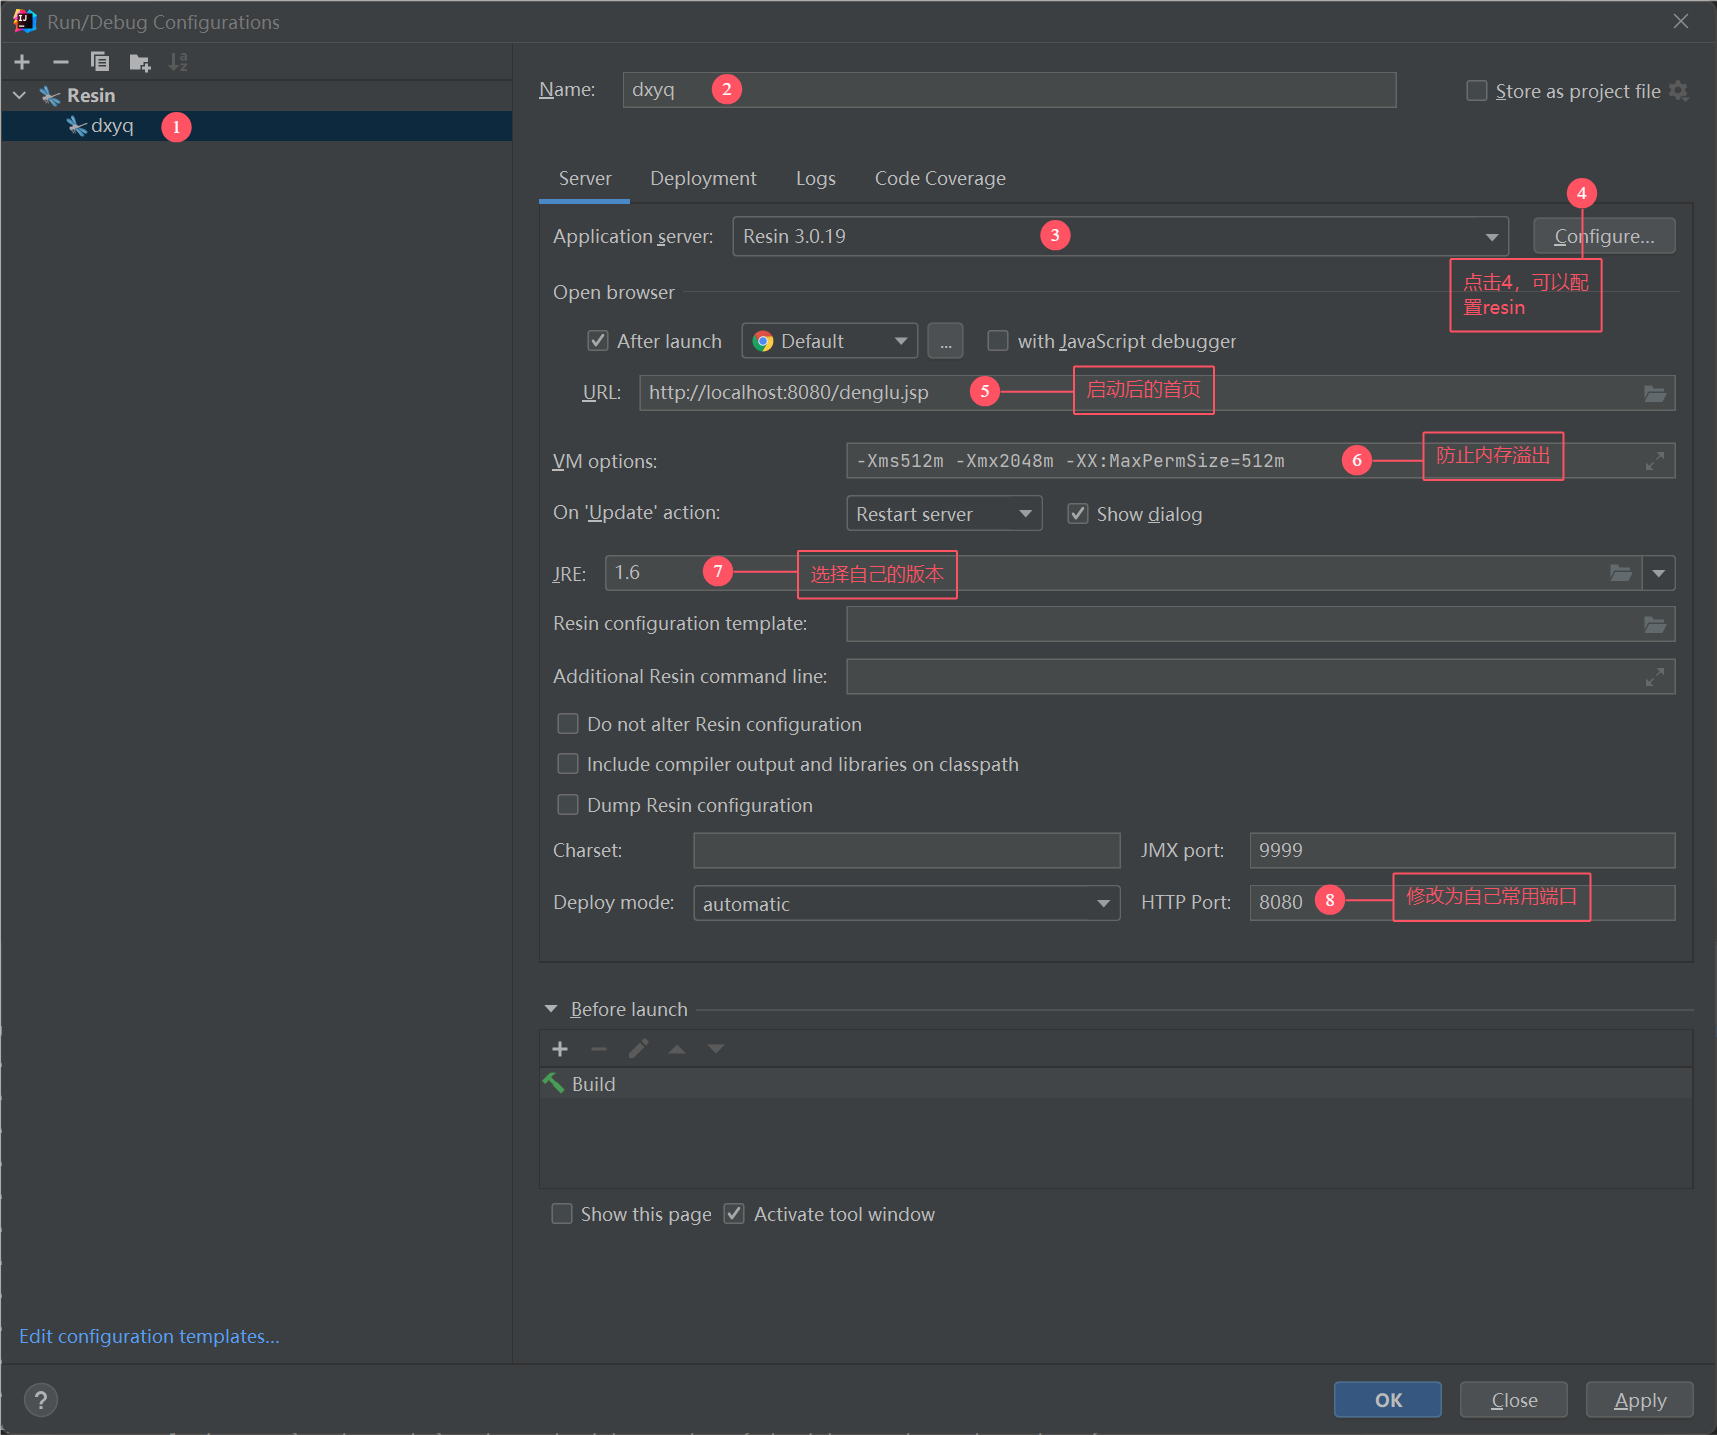Click the Remove Configuration minus icon

[x=61, y=62]
